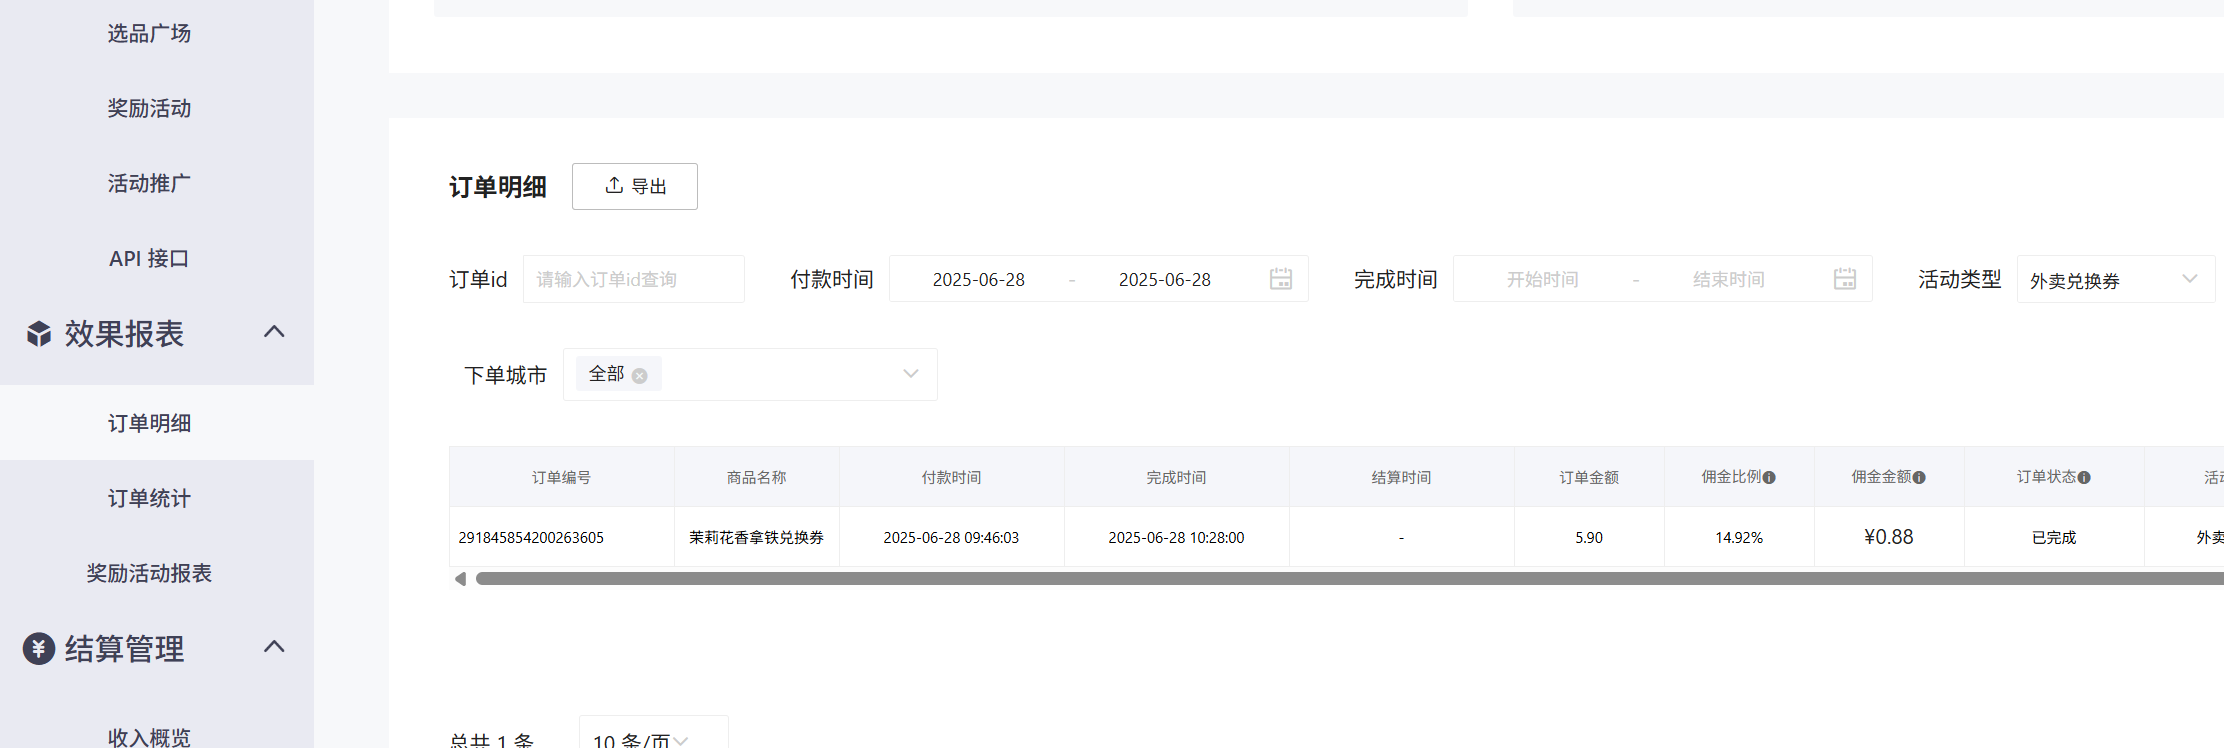Viewport: 2224px width, 748px height.
Task: Click the 佣金比例 info icon
Action: coord(1769,478)
